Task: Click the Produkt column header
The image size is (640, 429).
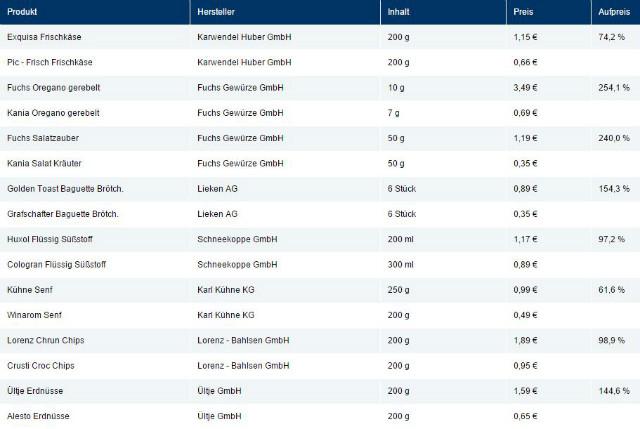Action: [x=24, y=12]
